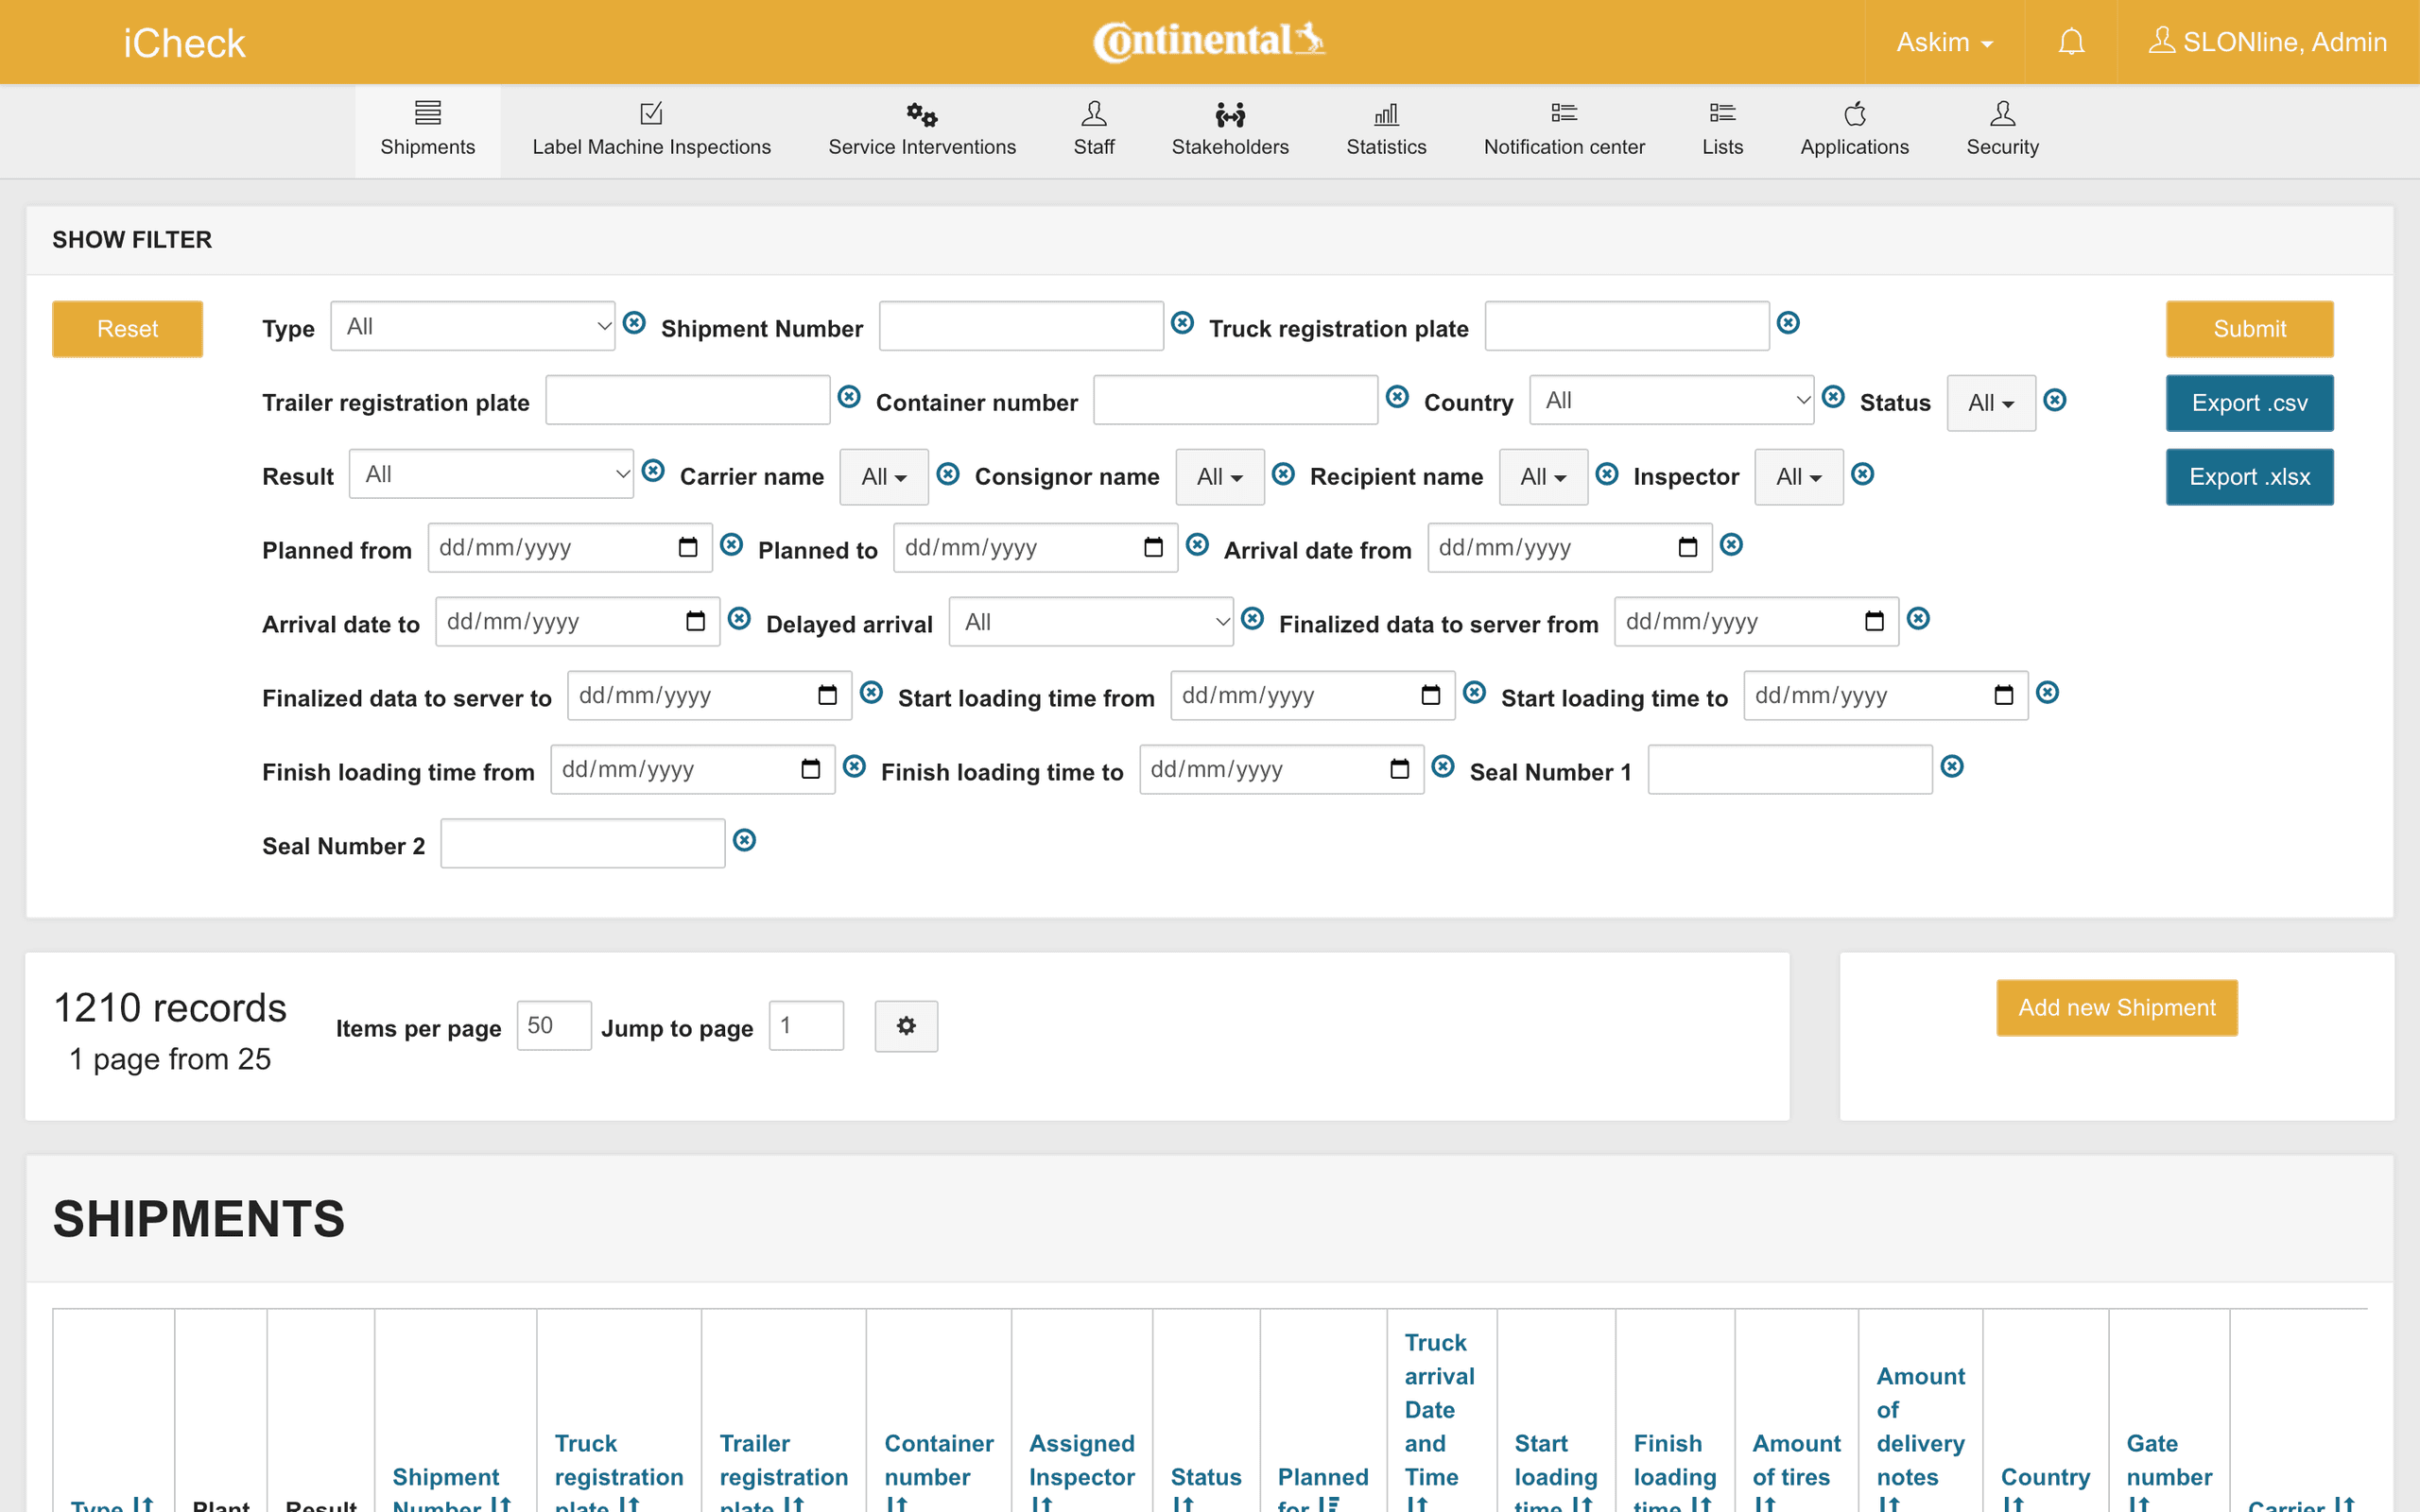This screenshot has width=2420, height=1512.
Task: Expand the Carrier name All dropdown
Action: pyautogui.click(x=884, y=477)
